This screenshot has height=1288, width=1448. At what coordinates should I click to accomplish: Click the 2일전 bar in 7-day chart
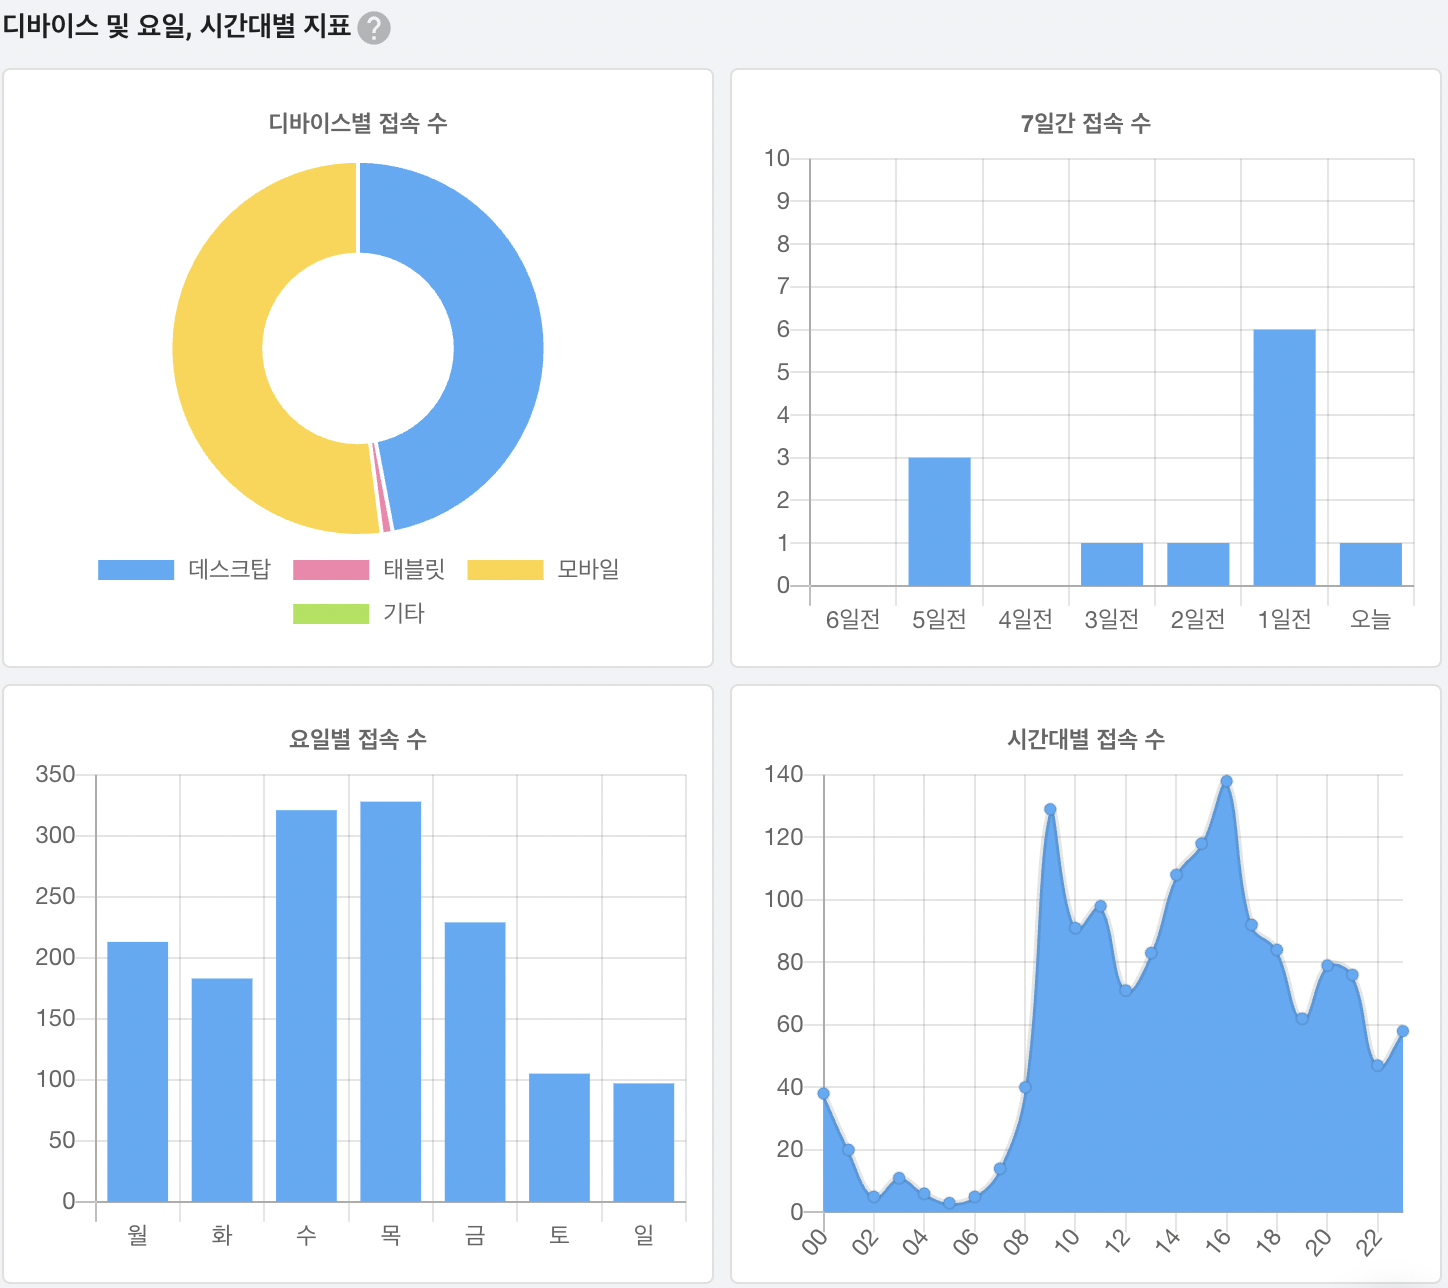(1198, 564)
